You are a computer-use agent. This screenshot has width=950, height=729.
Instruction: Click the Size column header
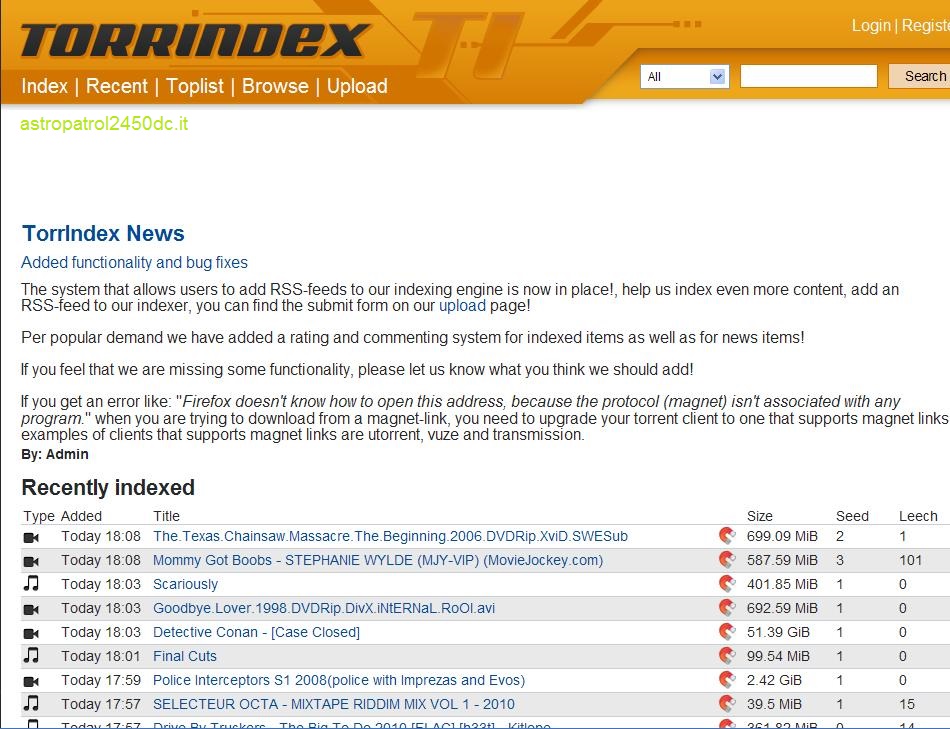pyautogui.click(x=760, y=516)
